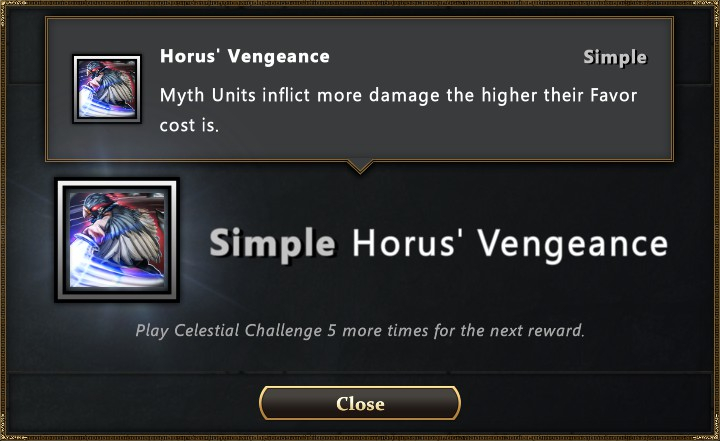Click the words 'next reward' in the italic message
This screenshot has height=441, width=720.
point(537,330)
